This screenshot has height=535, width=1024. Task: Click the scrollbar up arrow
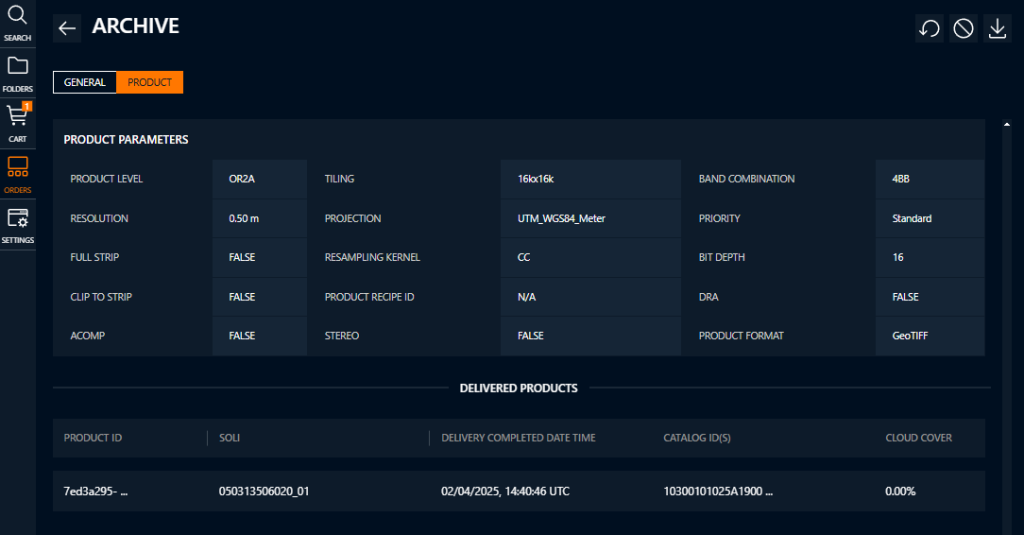click(x=1006, y=125)
